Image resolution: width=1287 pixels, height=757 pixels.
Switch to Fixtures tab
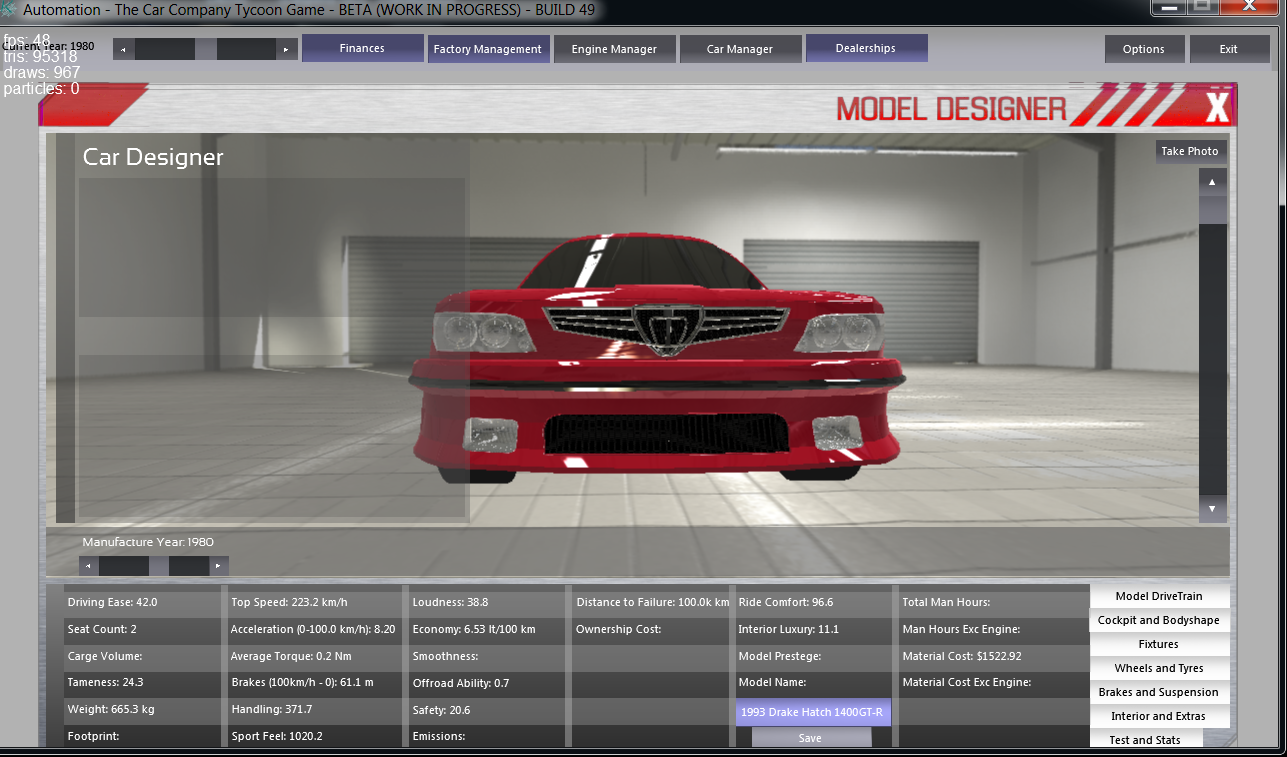1159,644
